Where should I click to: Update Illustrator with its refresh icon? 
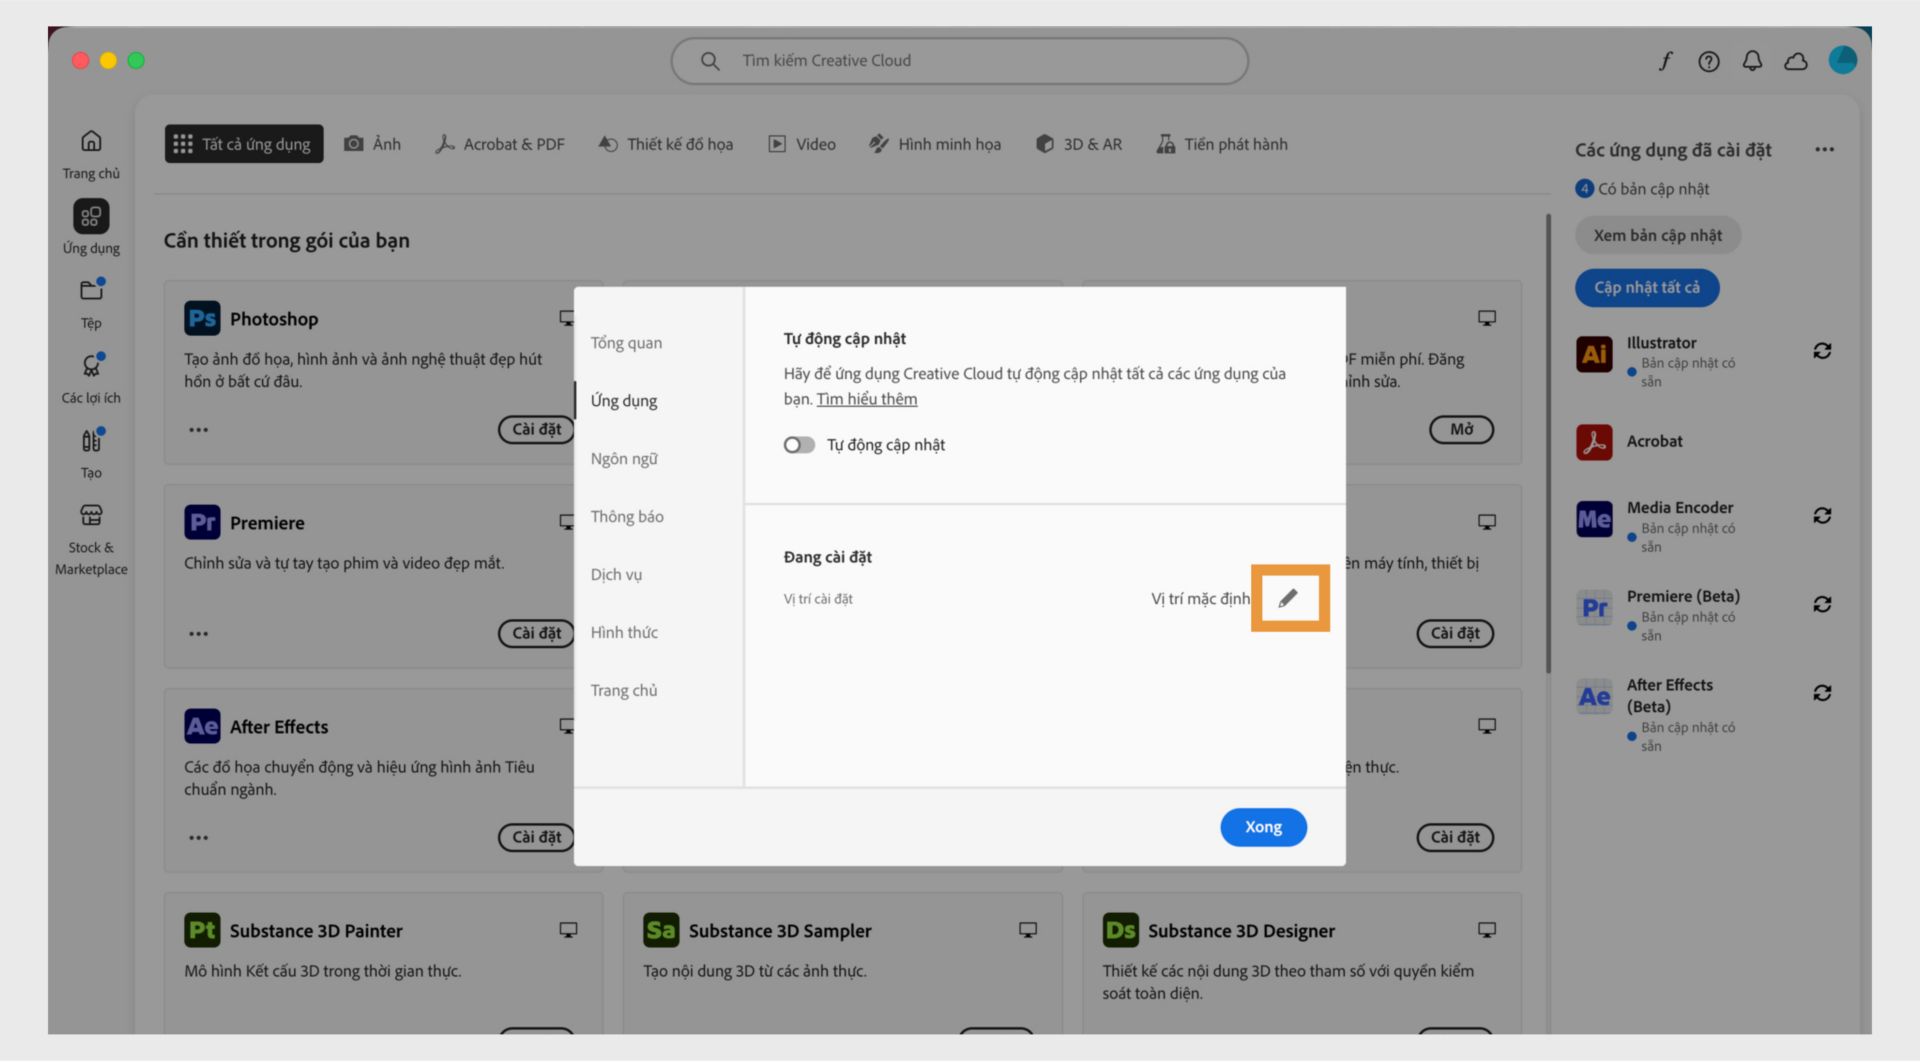[1822, 351]
